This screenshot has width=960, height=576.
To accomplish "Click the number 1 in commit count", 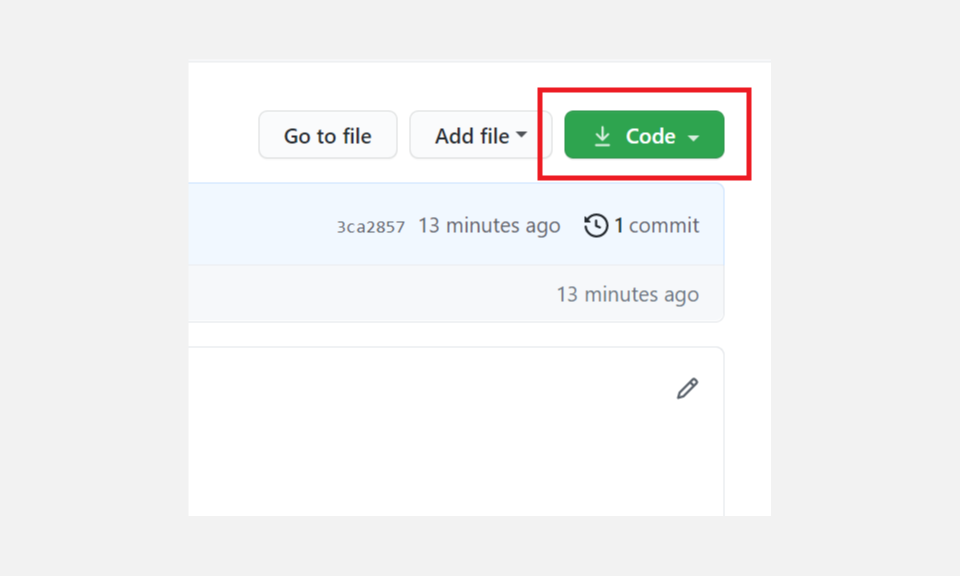I will (619, 225).
